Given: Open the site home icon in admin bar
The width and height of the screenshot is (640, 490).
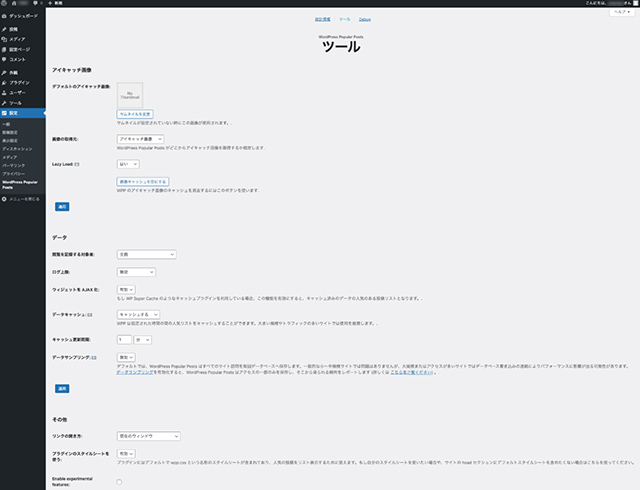Looking at the screenshot, I should (x=14, y=3).
